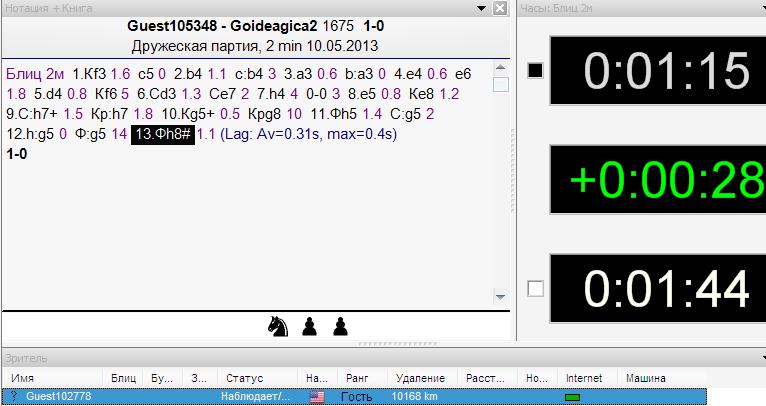Click the second captured black pawn icon
Image resolution: width=766 pixels, height=406 pixels.
coord(341,326)
